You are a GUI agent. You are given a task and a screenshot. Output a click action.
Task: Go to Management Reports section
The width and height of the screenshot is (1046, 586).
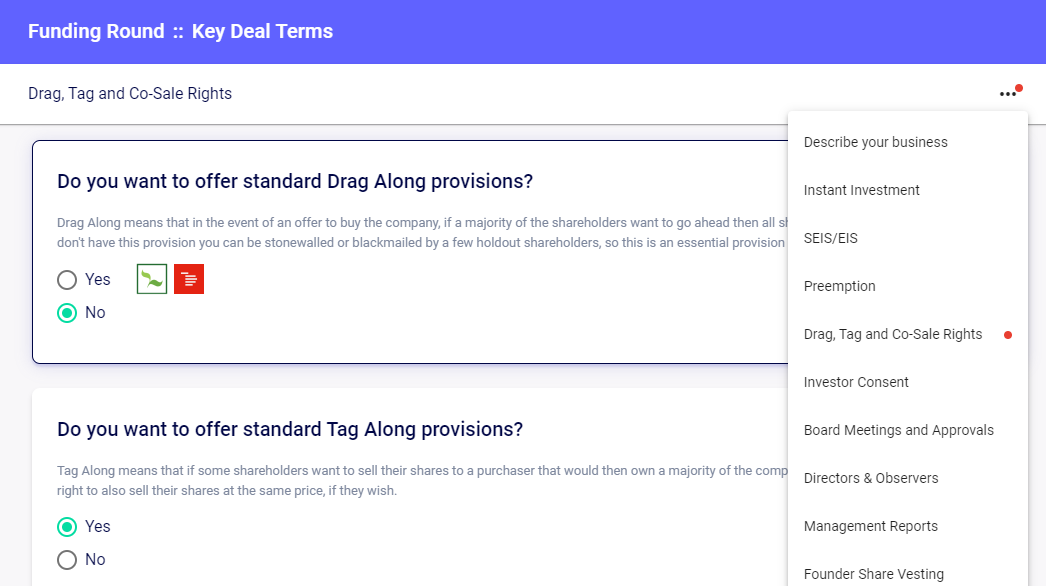point(870,526)
